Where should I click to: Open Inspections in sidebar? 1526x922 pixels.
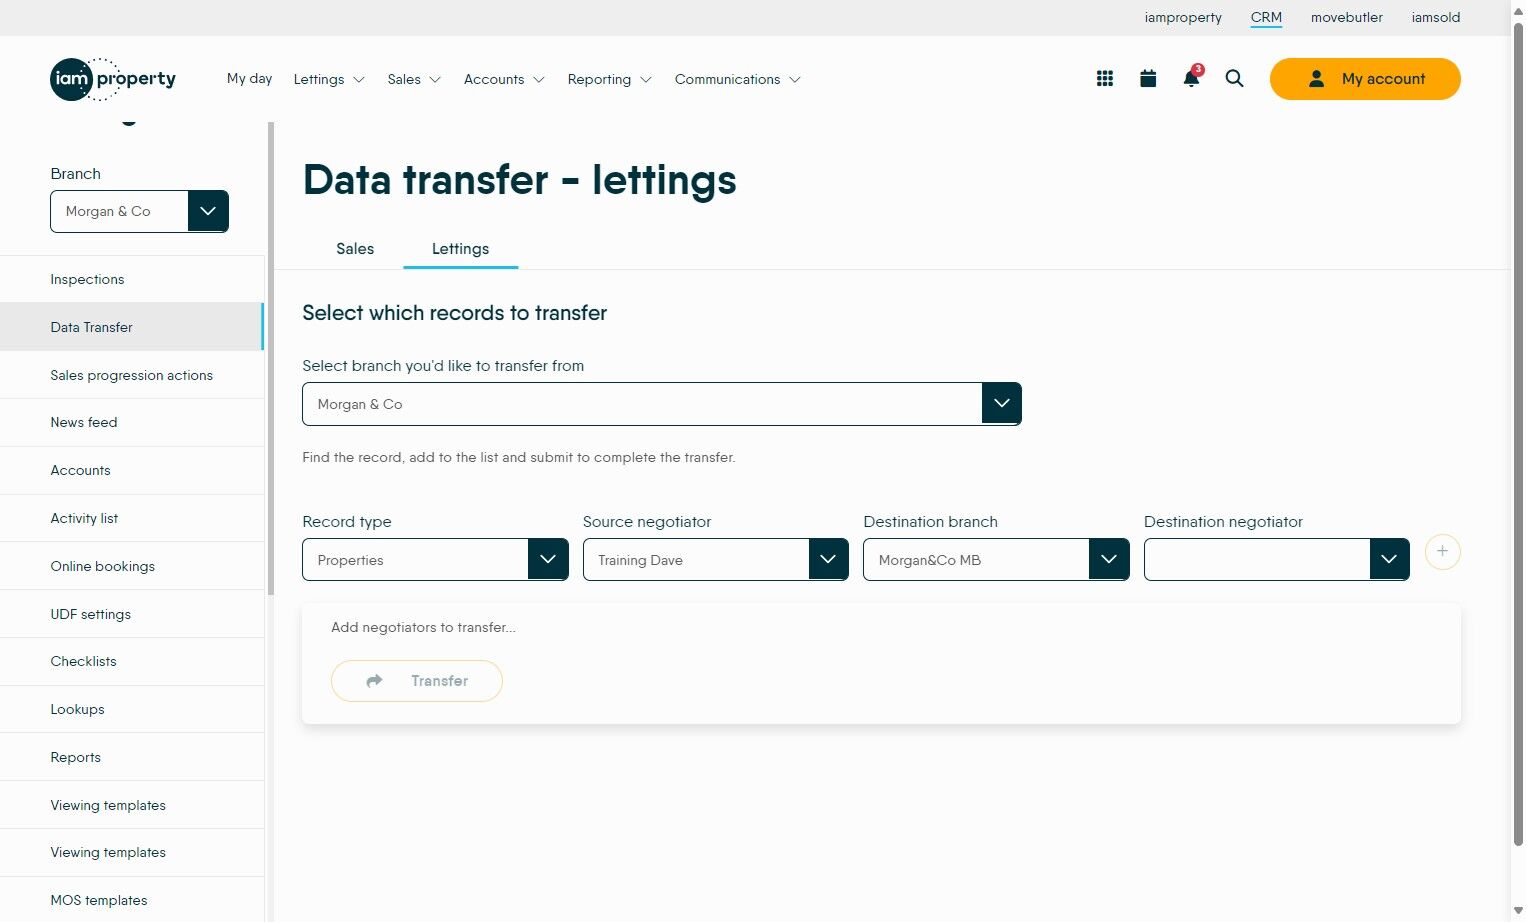(132, 279)
